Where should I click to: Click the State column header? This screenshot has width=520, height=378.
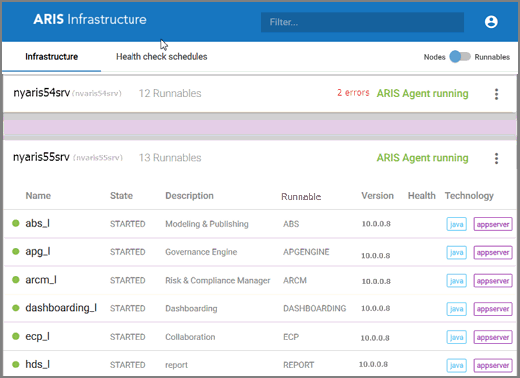pos(121,196)
